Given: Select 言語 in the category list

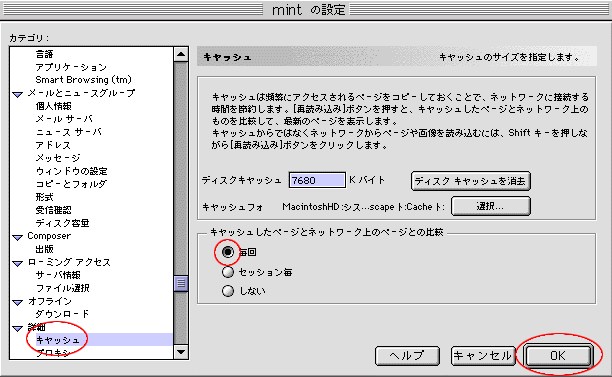Looking at the screenshot, I should (x=44, y=54).
